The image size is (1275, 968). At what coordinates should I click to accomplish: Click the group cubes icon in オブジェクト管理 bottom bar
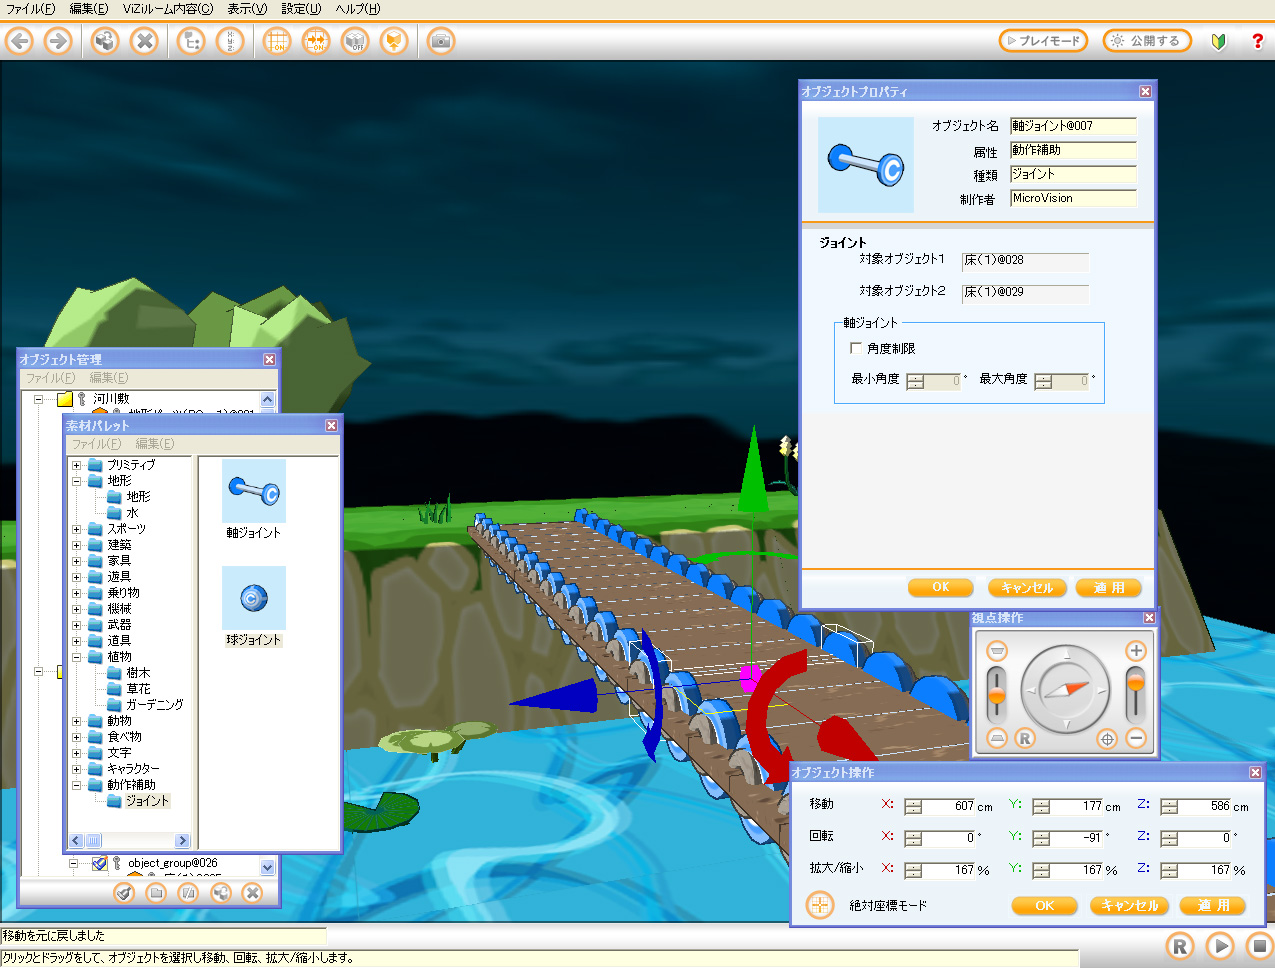click(x=220, y=893)
